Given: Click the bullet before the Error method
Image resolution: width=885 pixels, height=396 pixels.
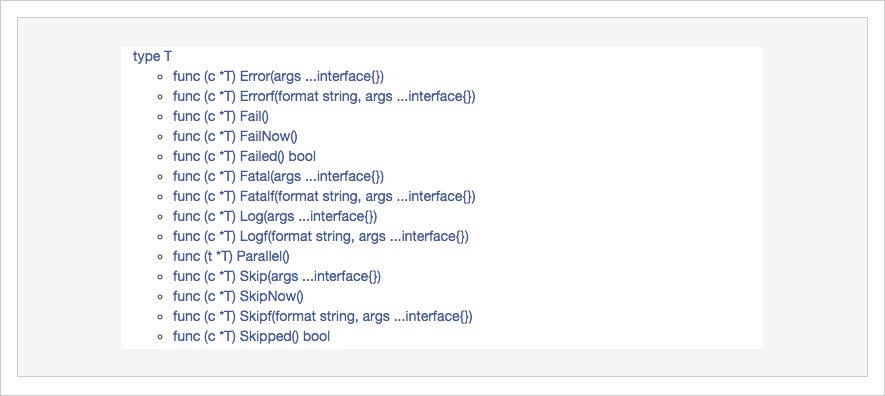Looking at the screenshot, I should 160,77.
